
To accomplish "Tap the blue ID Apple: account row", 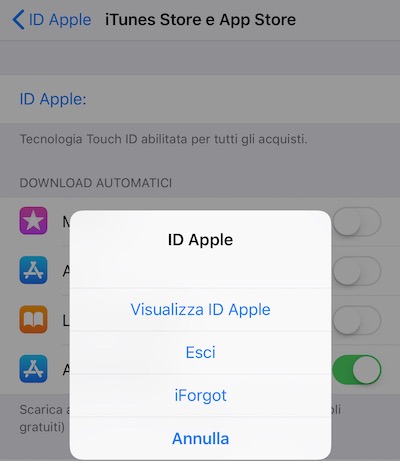I will (x=200, y=99).
